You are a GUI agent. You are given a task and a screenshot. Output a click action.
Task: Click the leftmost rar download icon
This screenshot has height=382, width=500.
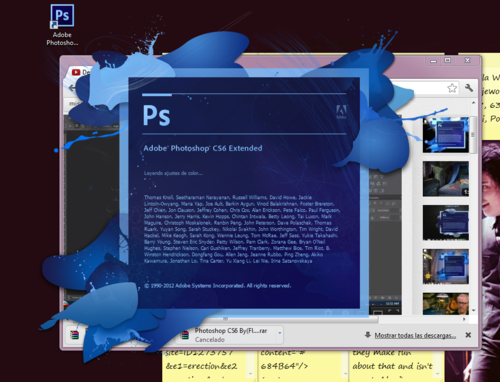coord(74,335)
